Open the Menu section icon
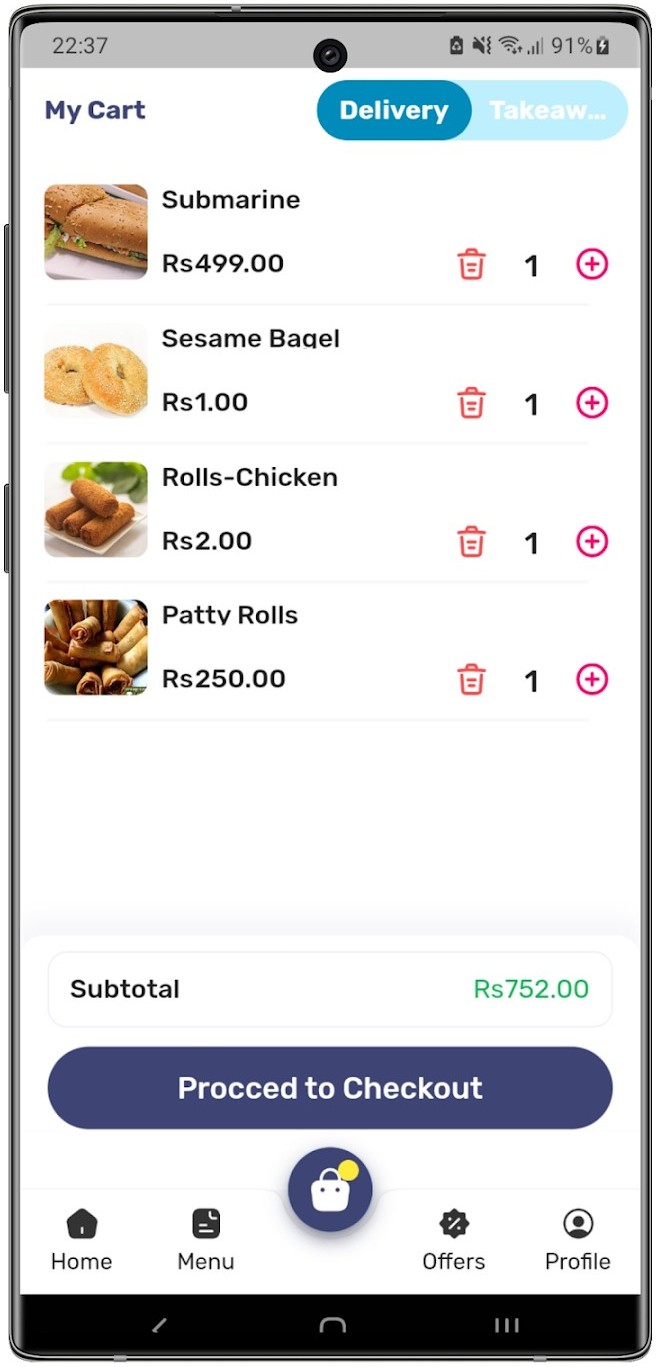This screenshot has height=1367, width=656. click(x=204, y=1222)
